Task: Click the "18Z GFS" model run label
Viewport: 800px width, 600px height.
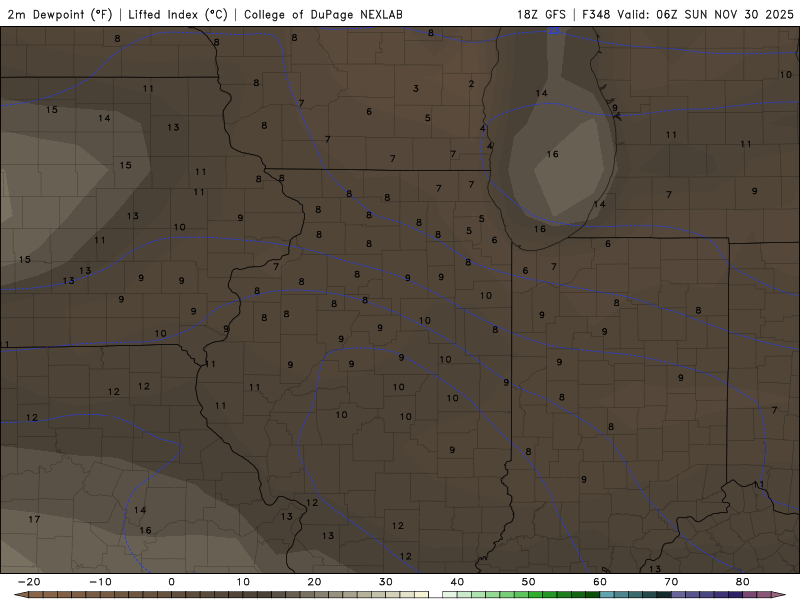Action: (541, 14)
